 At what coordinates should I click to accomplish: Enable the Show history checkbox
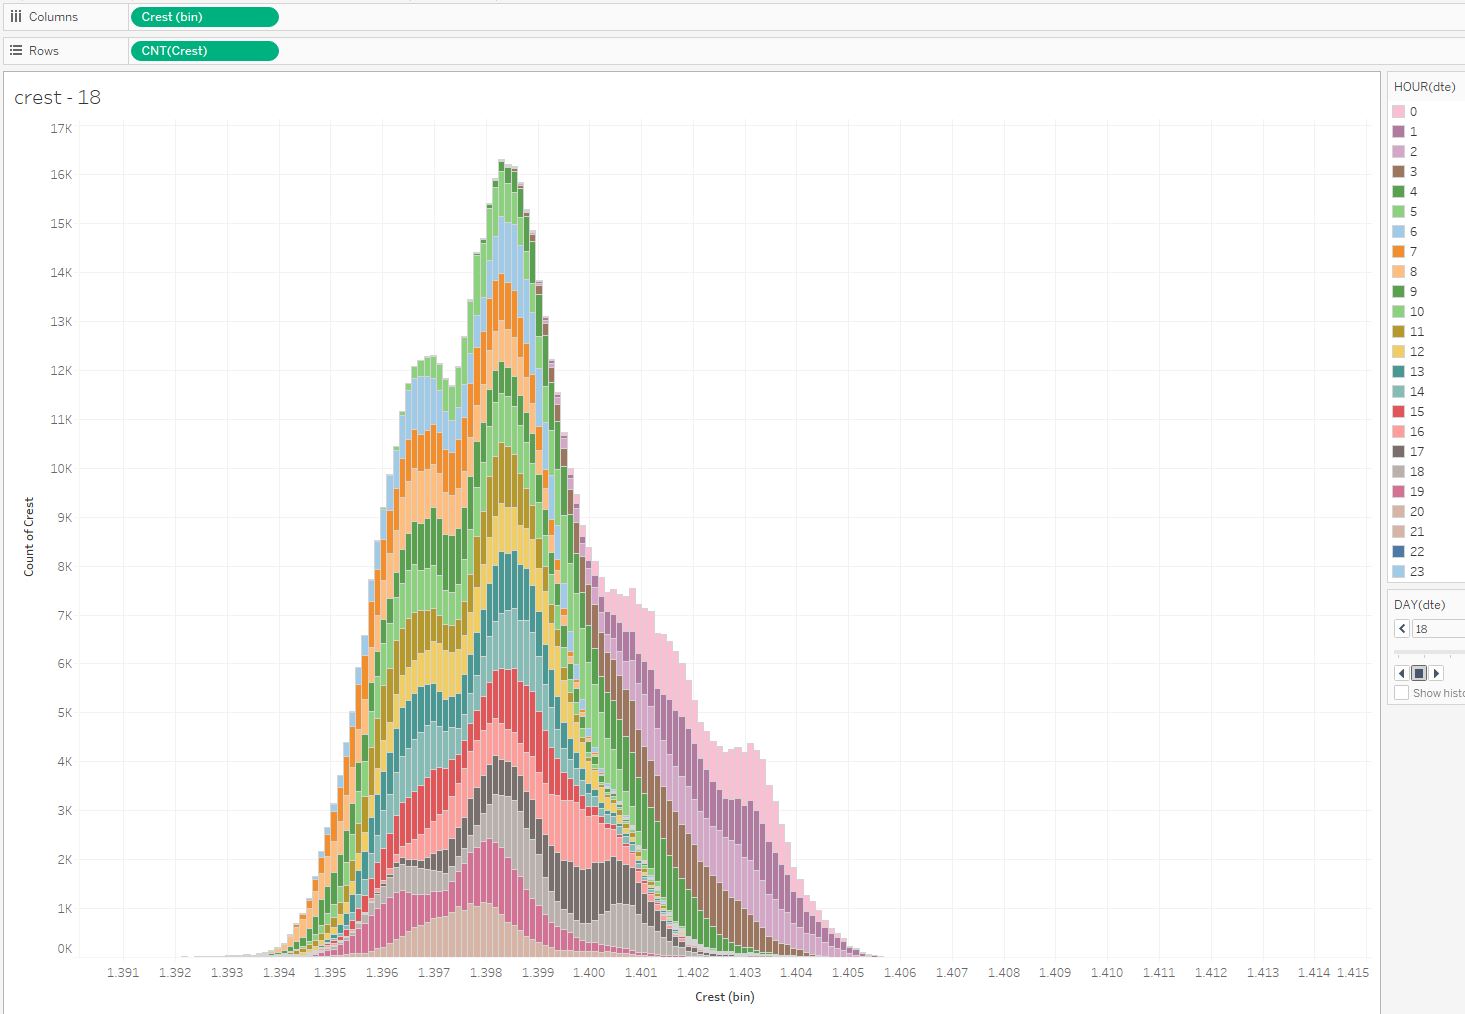(x=1402, y=693)
